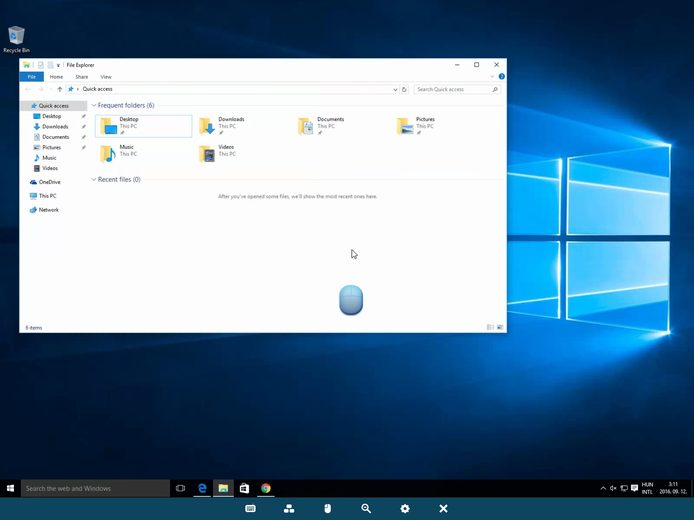This screenshot has height=520, width=694.
Task: Toggle mouse mode in remote toolbar
Action: 328,508
